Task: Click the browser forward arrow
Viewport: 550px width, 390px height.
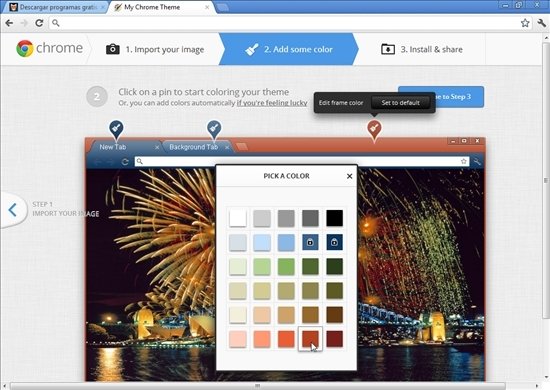Action: pos(24,23)
